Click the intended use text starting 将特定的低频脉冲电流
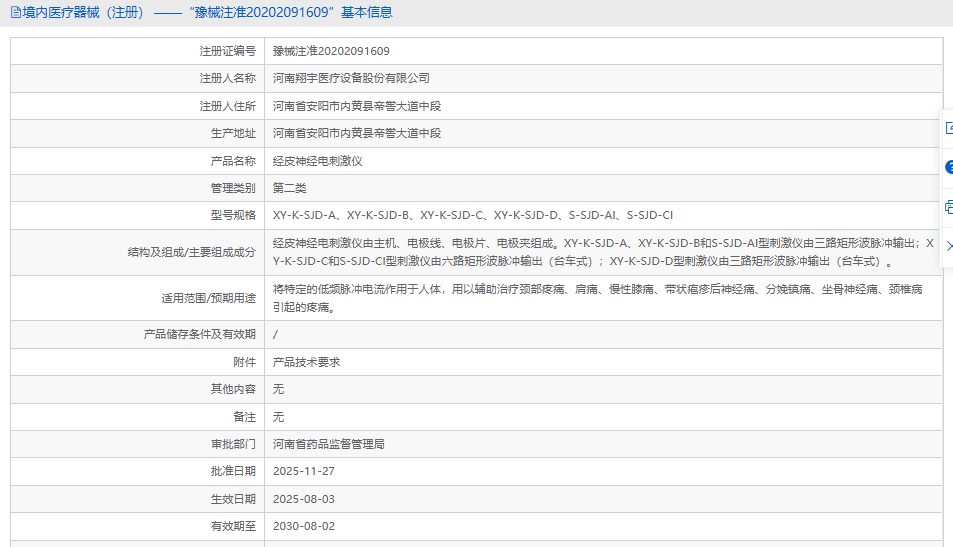 tap(597, 298)
